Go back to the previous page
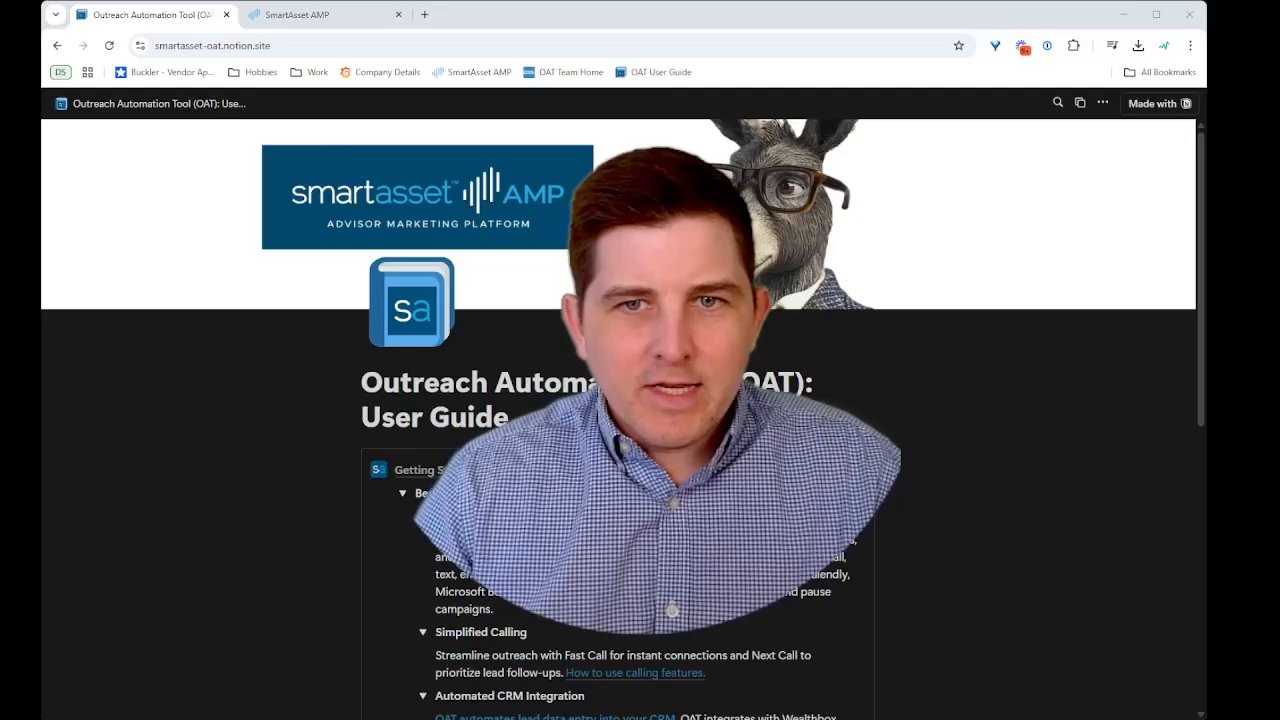Screen dimensions: 1280x720 point(57,45)
